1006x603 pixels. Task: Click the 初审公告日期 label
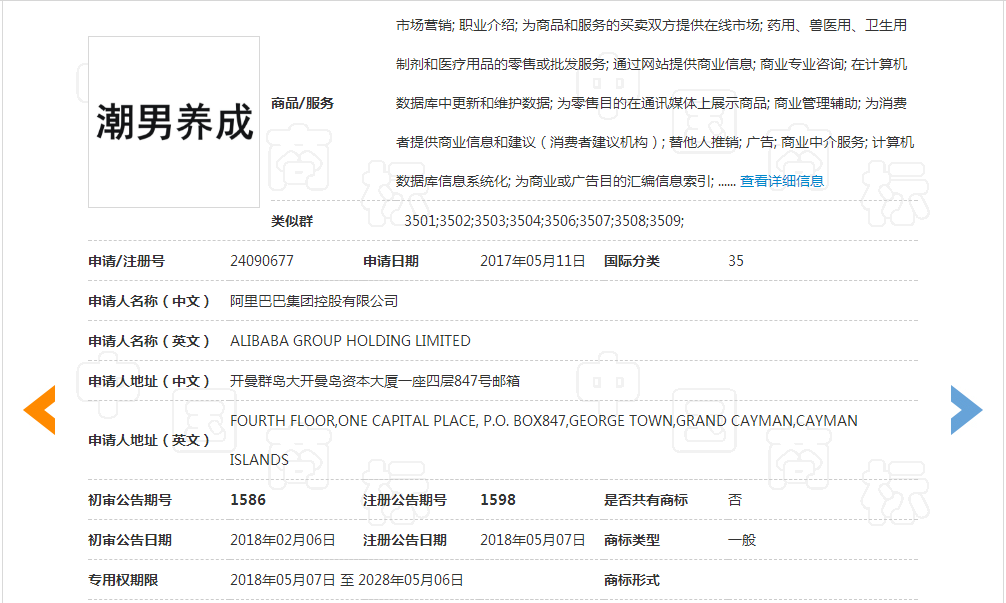pos(130,541)
